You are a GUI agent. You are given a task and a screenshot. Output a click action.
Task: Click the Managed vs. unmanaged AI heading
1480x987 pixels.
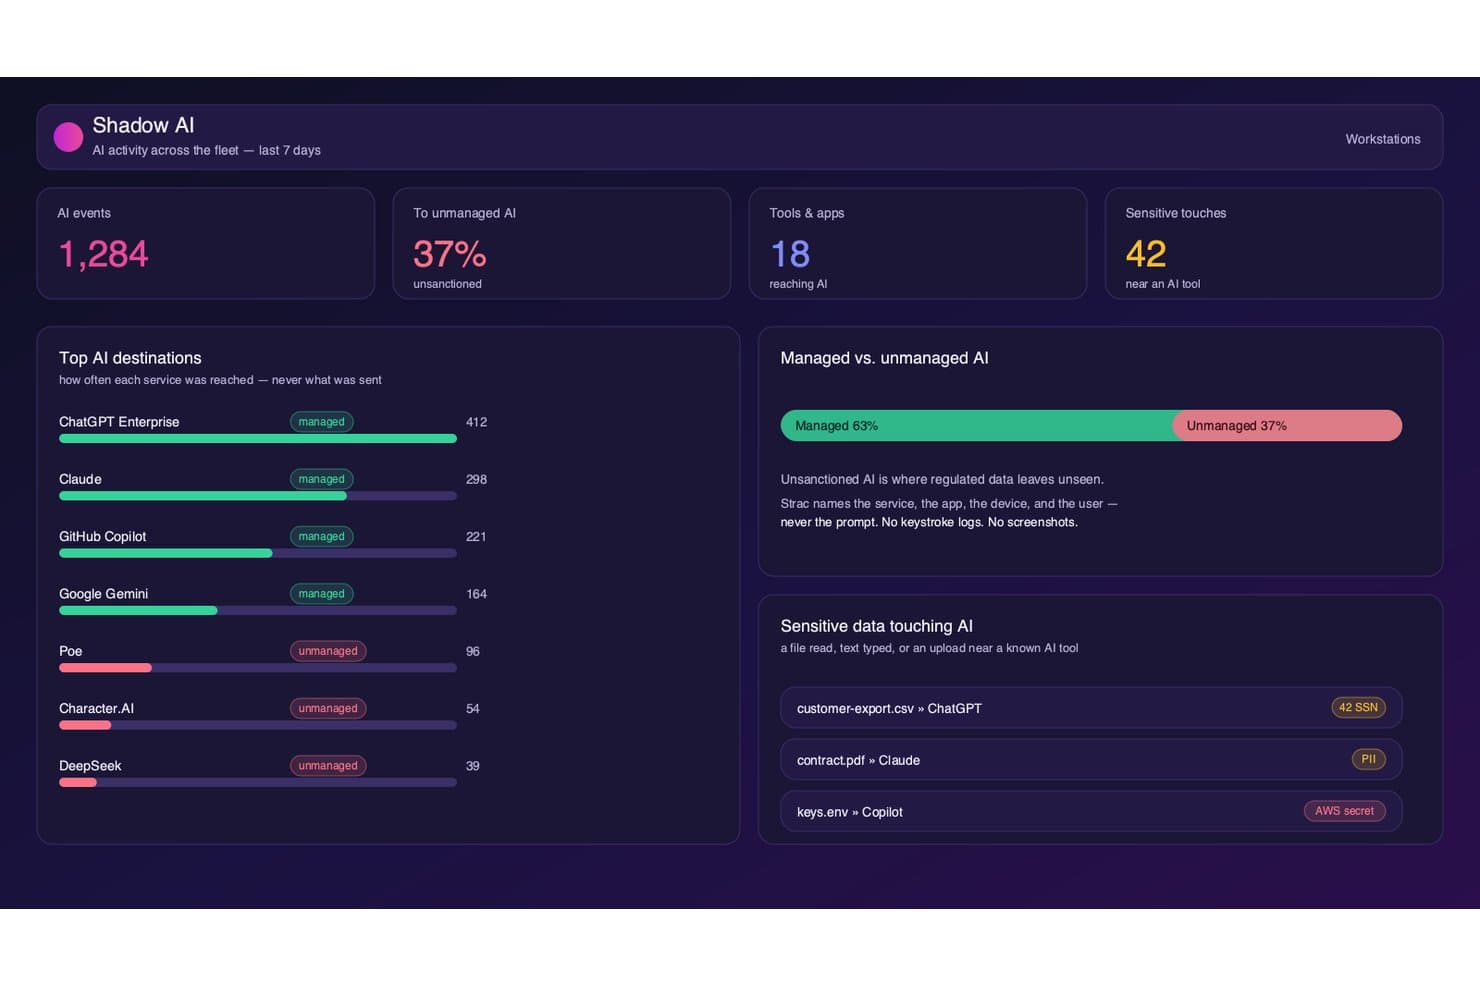pyautogui.click(x=884, y=358)
